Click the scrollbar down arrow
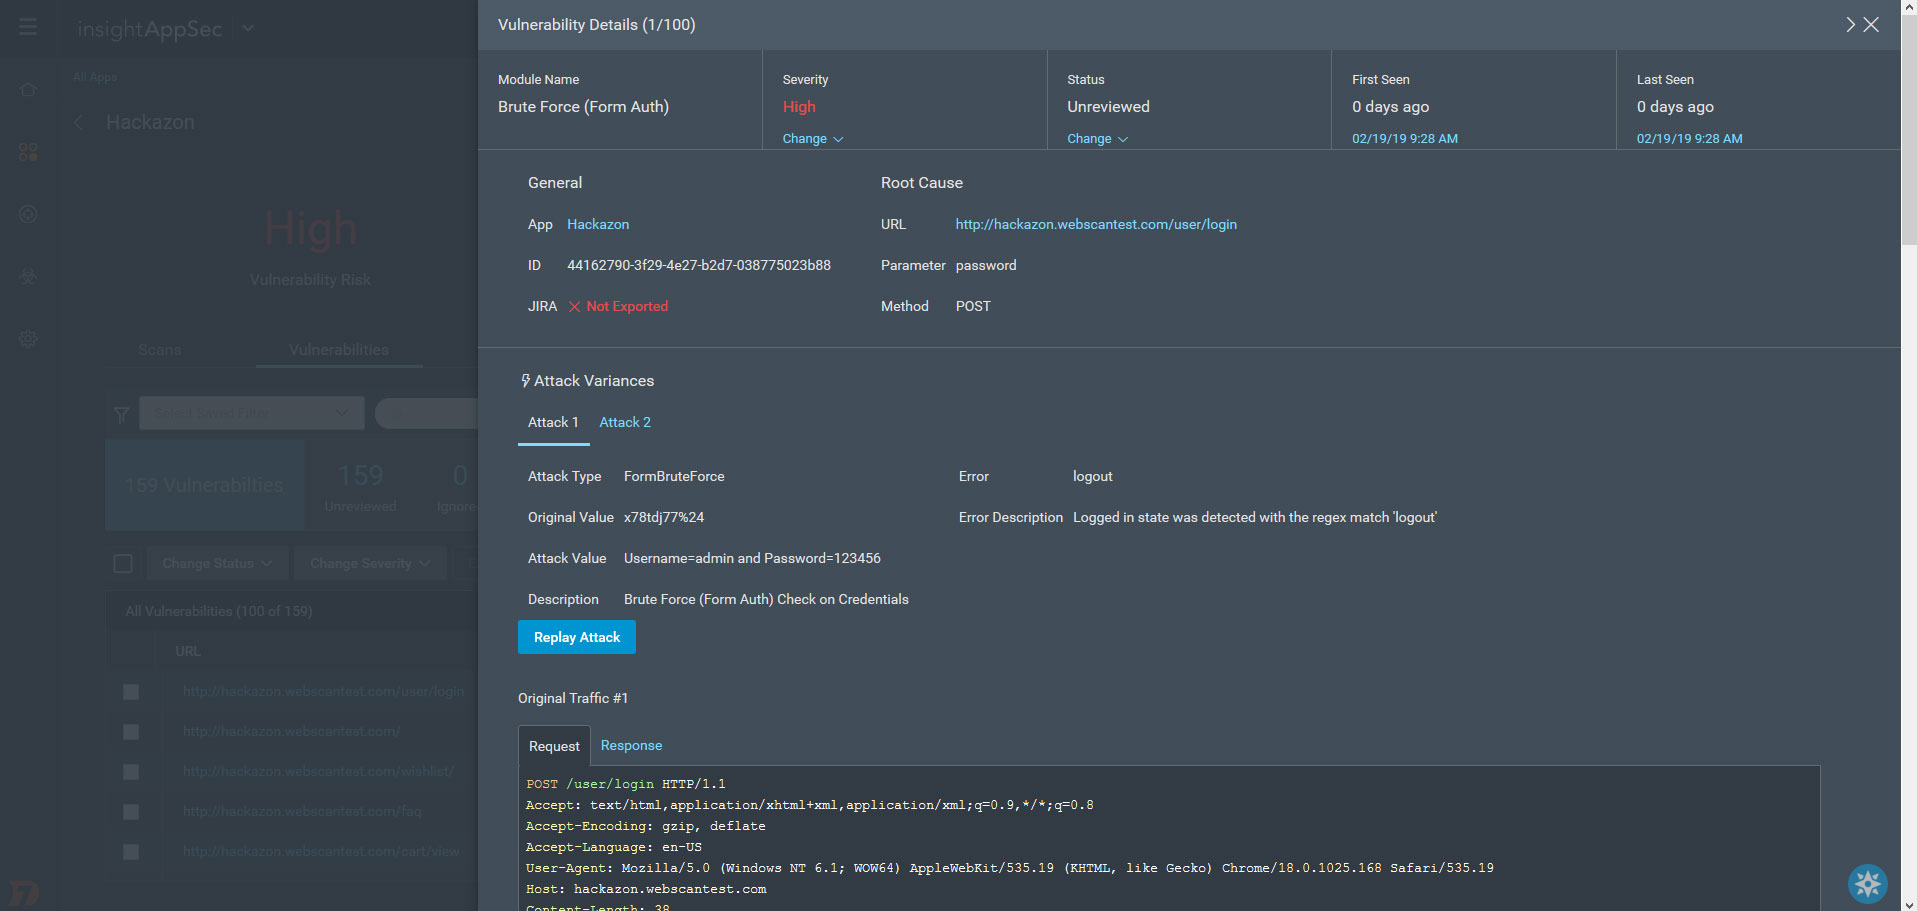Image resolution: width=1917 pixels, height=911 pixels. (x=1909, y=903)
